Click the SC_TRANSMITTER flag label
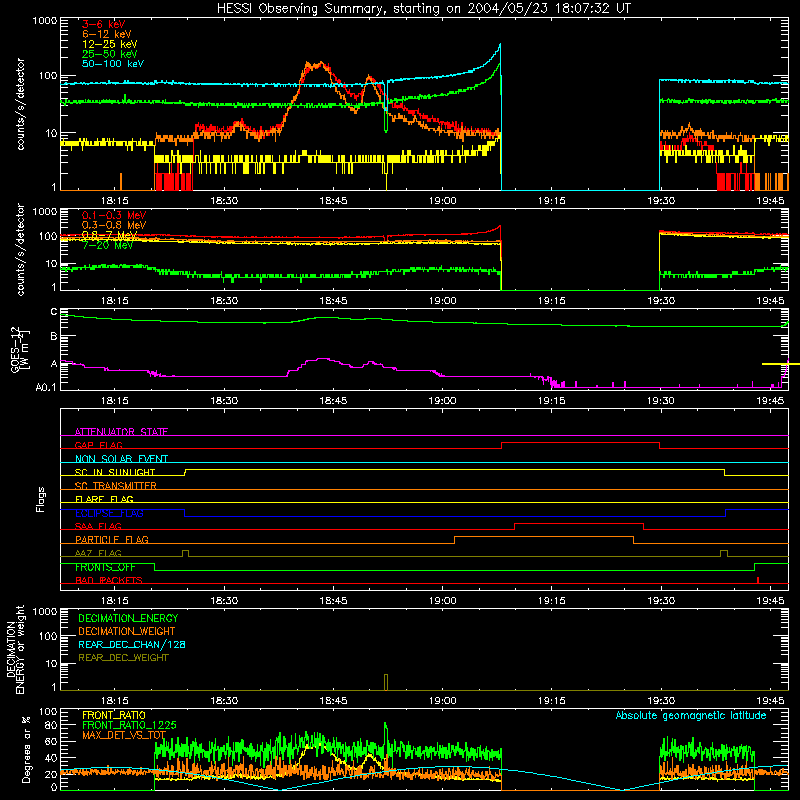 [115, 486]
